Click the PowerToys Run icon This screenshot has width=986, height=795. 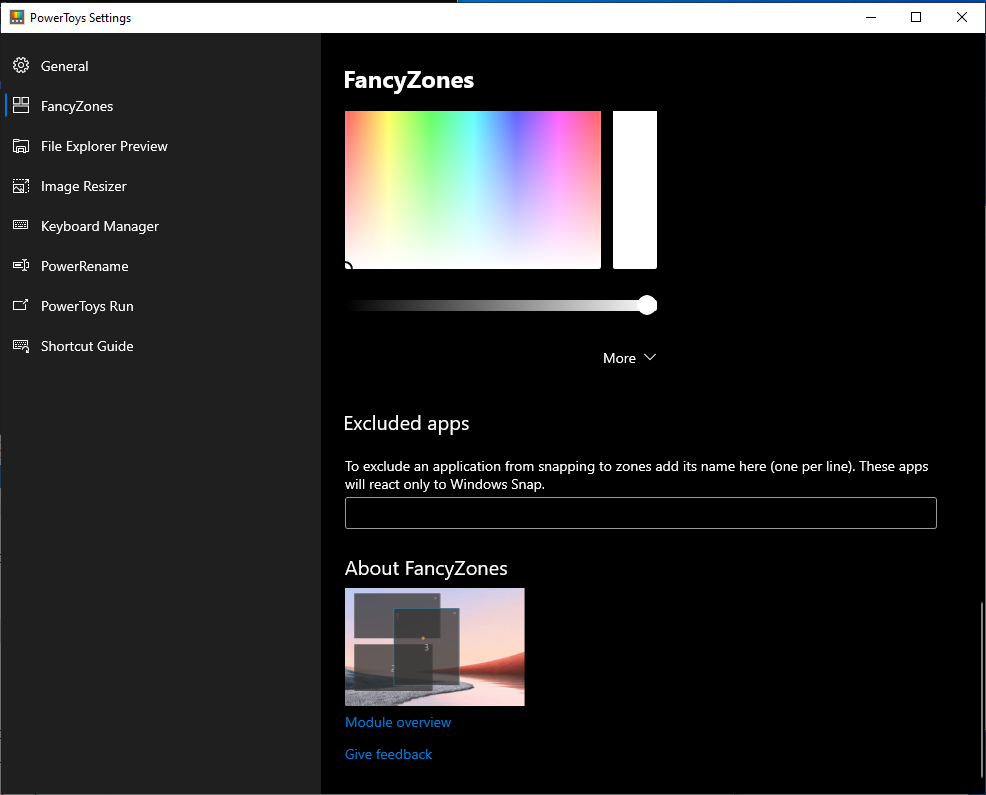tap(21, 306)
